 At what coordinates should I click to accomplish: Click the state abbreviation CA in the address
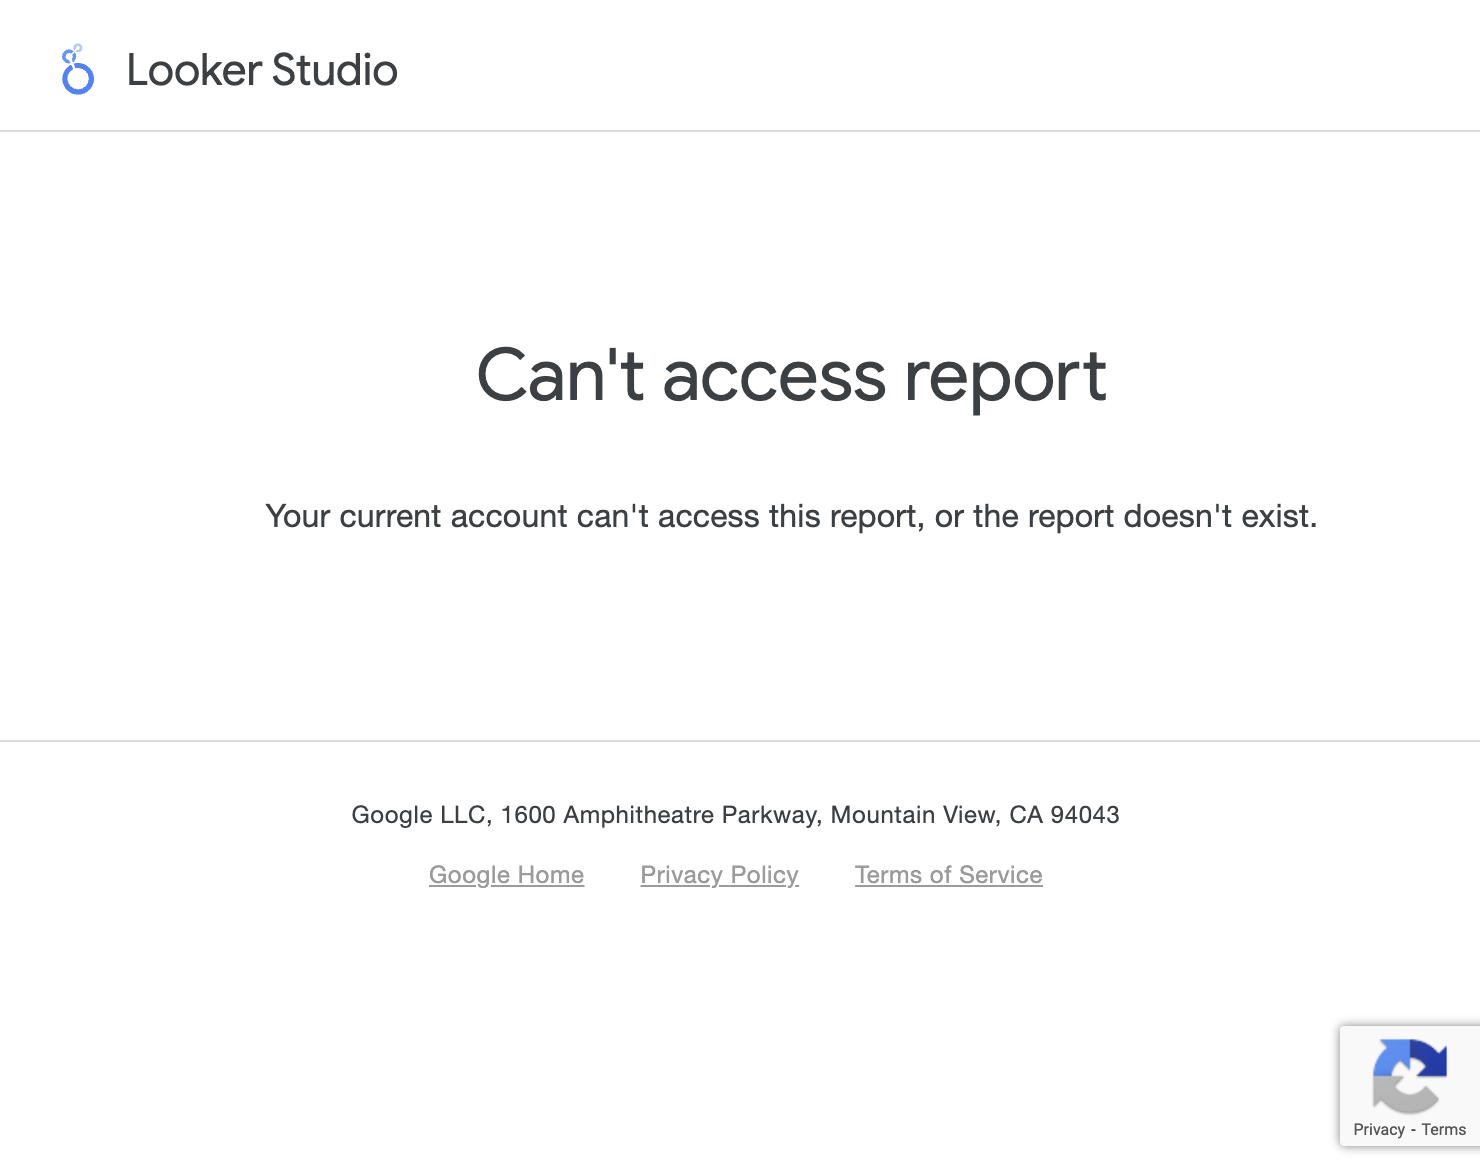tap(1025, 815)
